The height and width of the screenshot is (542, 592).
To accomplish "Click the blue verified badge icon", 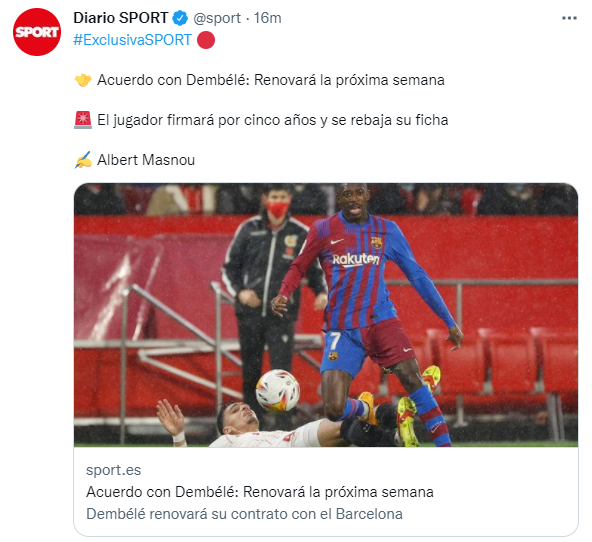I will [180, 18].
